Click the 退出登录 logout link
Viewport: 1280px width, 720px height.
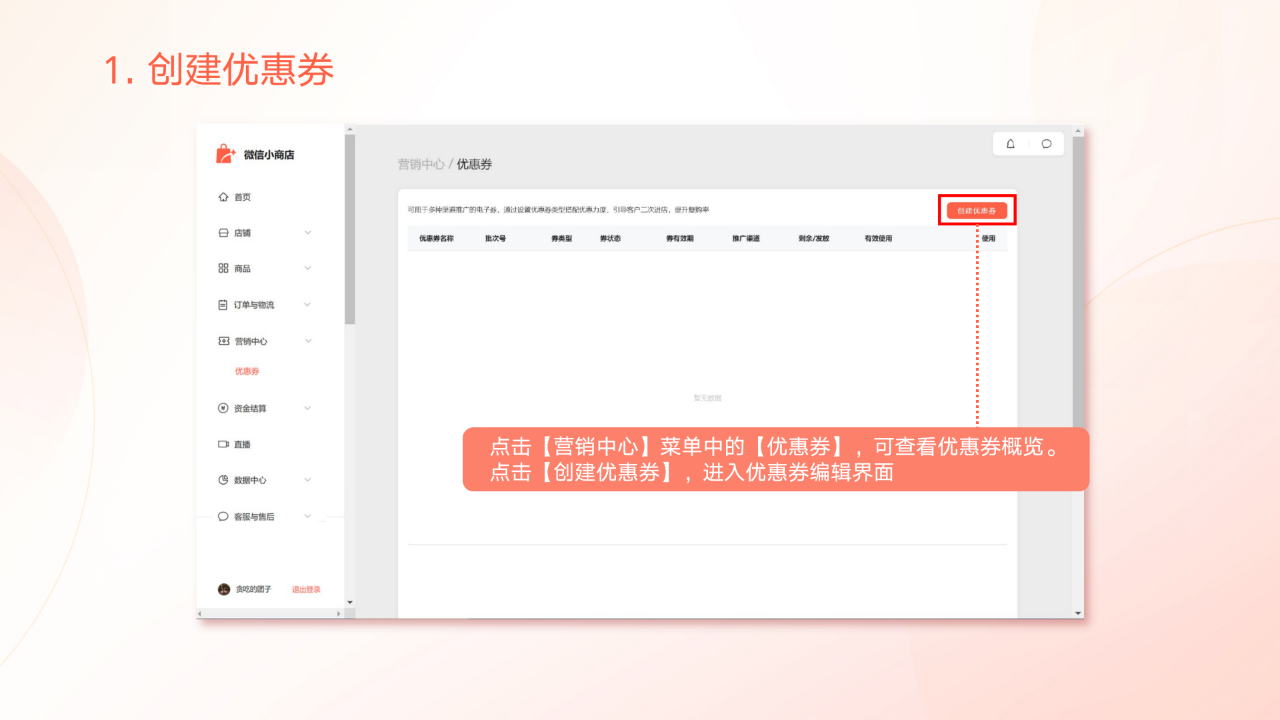coord(306,589)
